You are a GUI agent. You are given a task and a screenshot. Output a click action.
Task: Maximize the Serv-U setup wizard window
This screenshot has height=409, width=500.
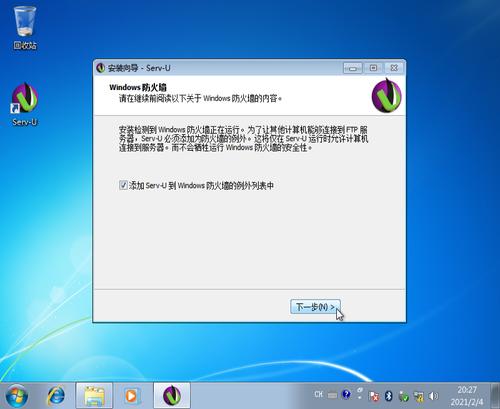[373, 68]
